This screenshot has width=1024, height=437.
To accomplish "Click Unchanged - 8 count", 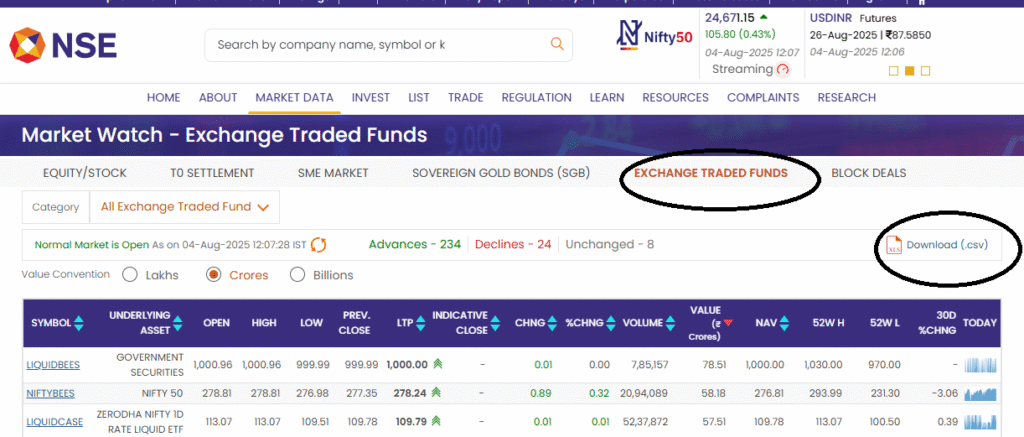I will click(x=610, y=244).
